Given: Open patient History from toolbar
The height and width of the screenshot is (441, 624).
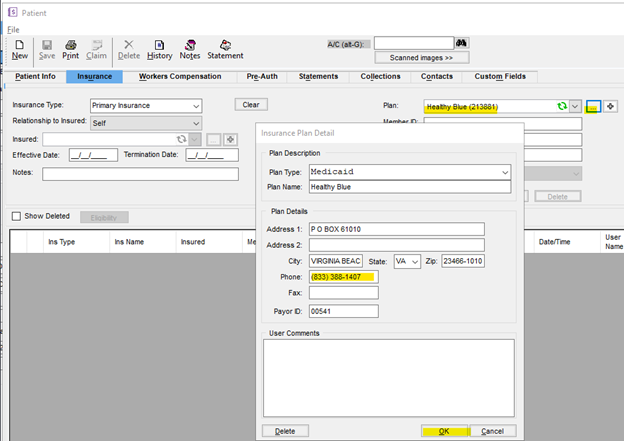Looking at the screenshot, I should pyautogui.click(x=160, y=50).
